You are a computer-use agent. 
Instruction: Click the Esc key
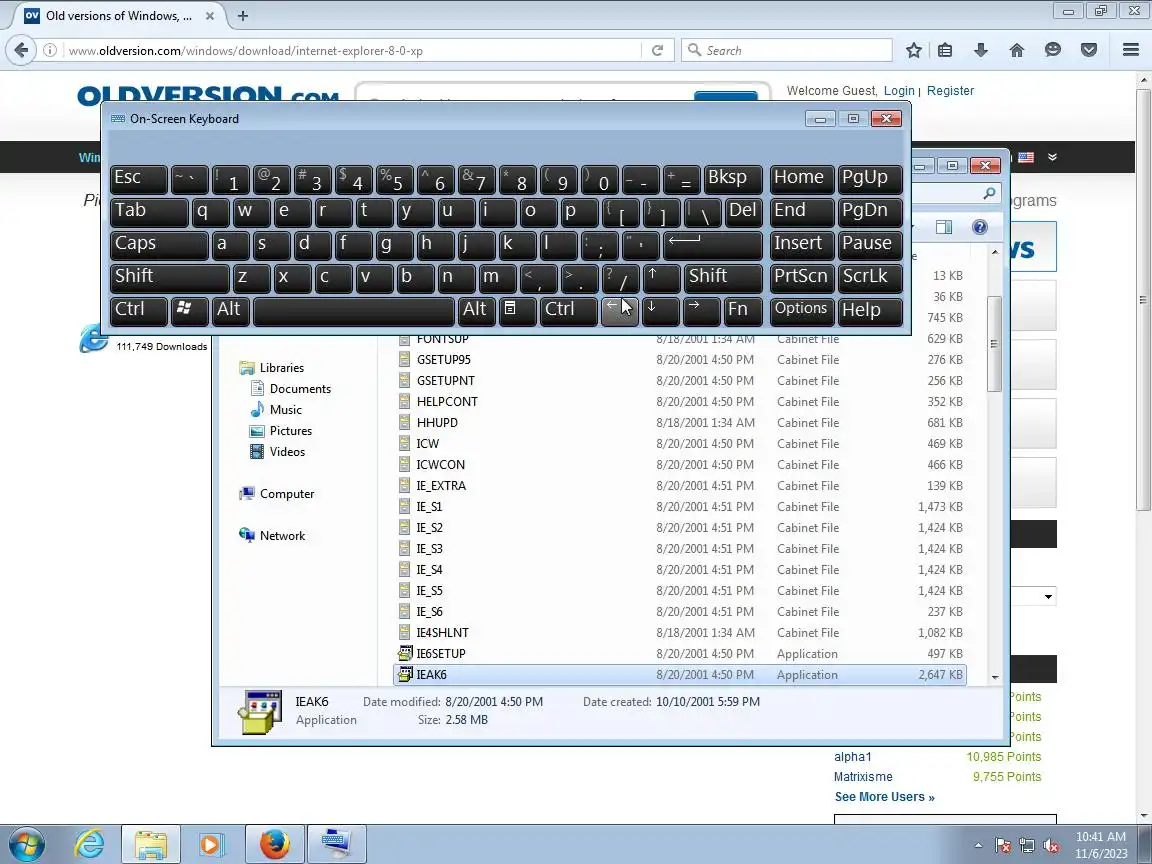point(139,179)
